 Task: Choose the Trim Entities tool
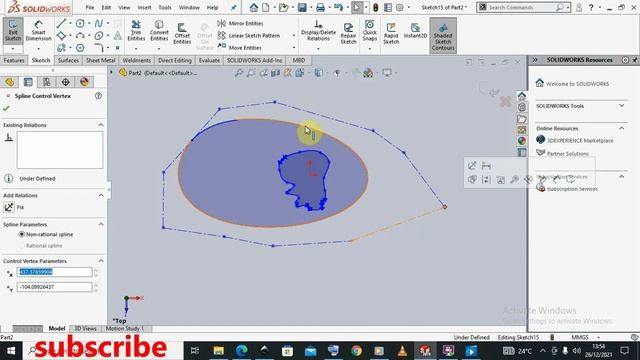136,31
